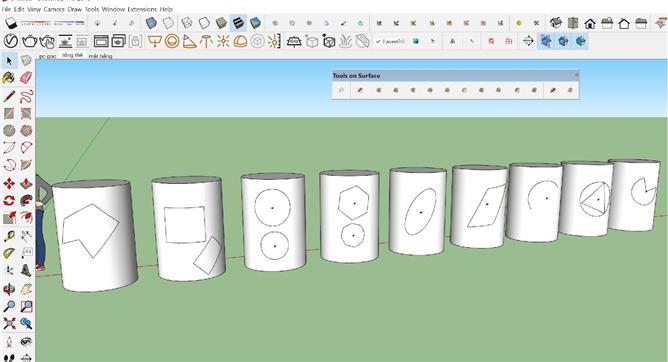Select the Follow Me tool

click(26, 201)
